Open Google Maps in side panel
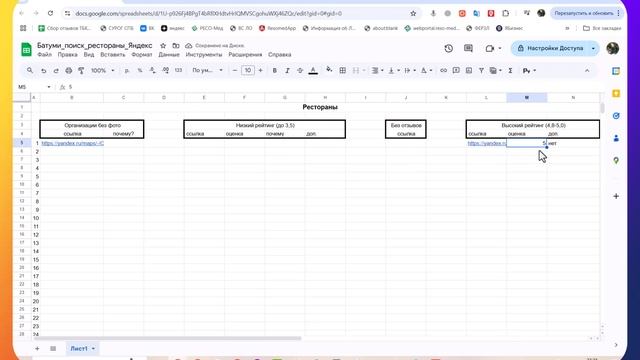Screen dimensions: 640x360 pyautogui.click(x=616, y=160)
